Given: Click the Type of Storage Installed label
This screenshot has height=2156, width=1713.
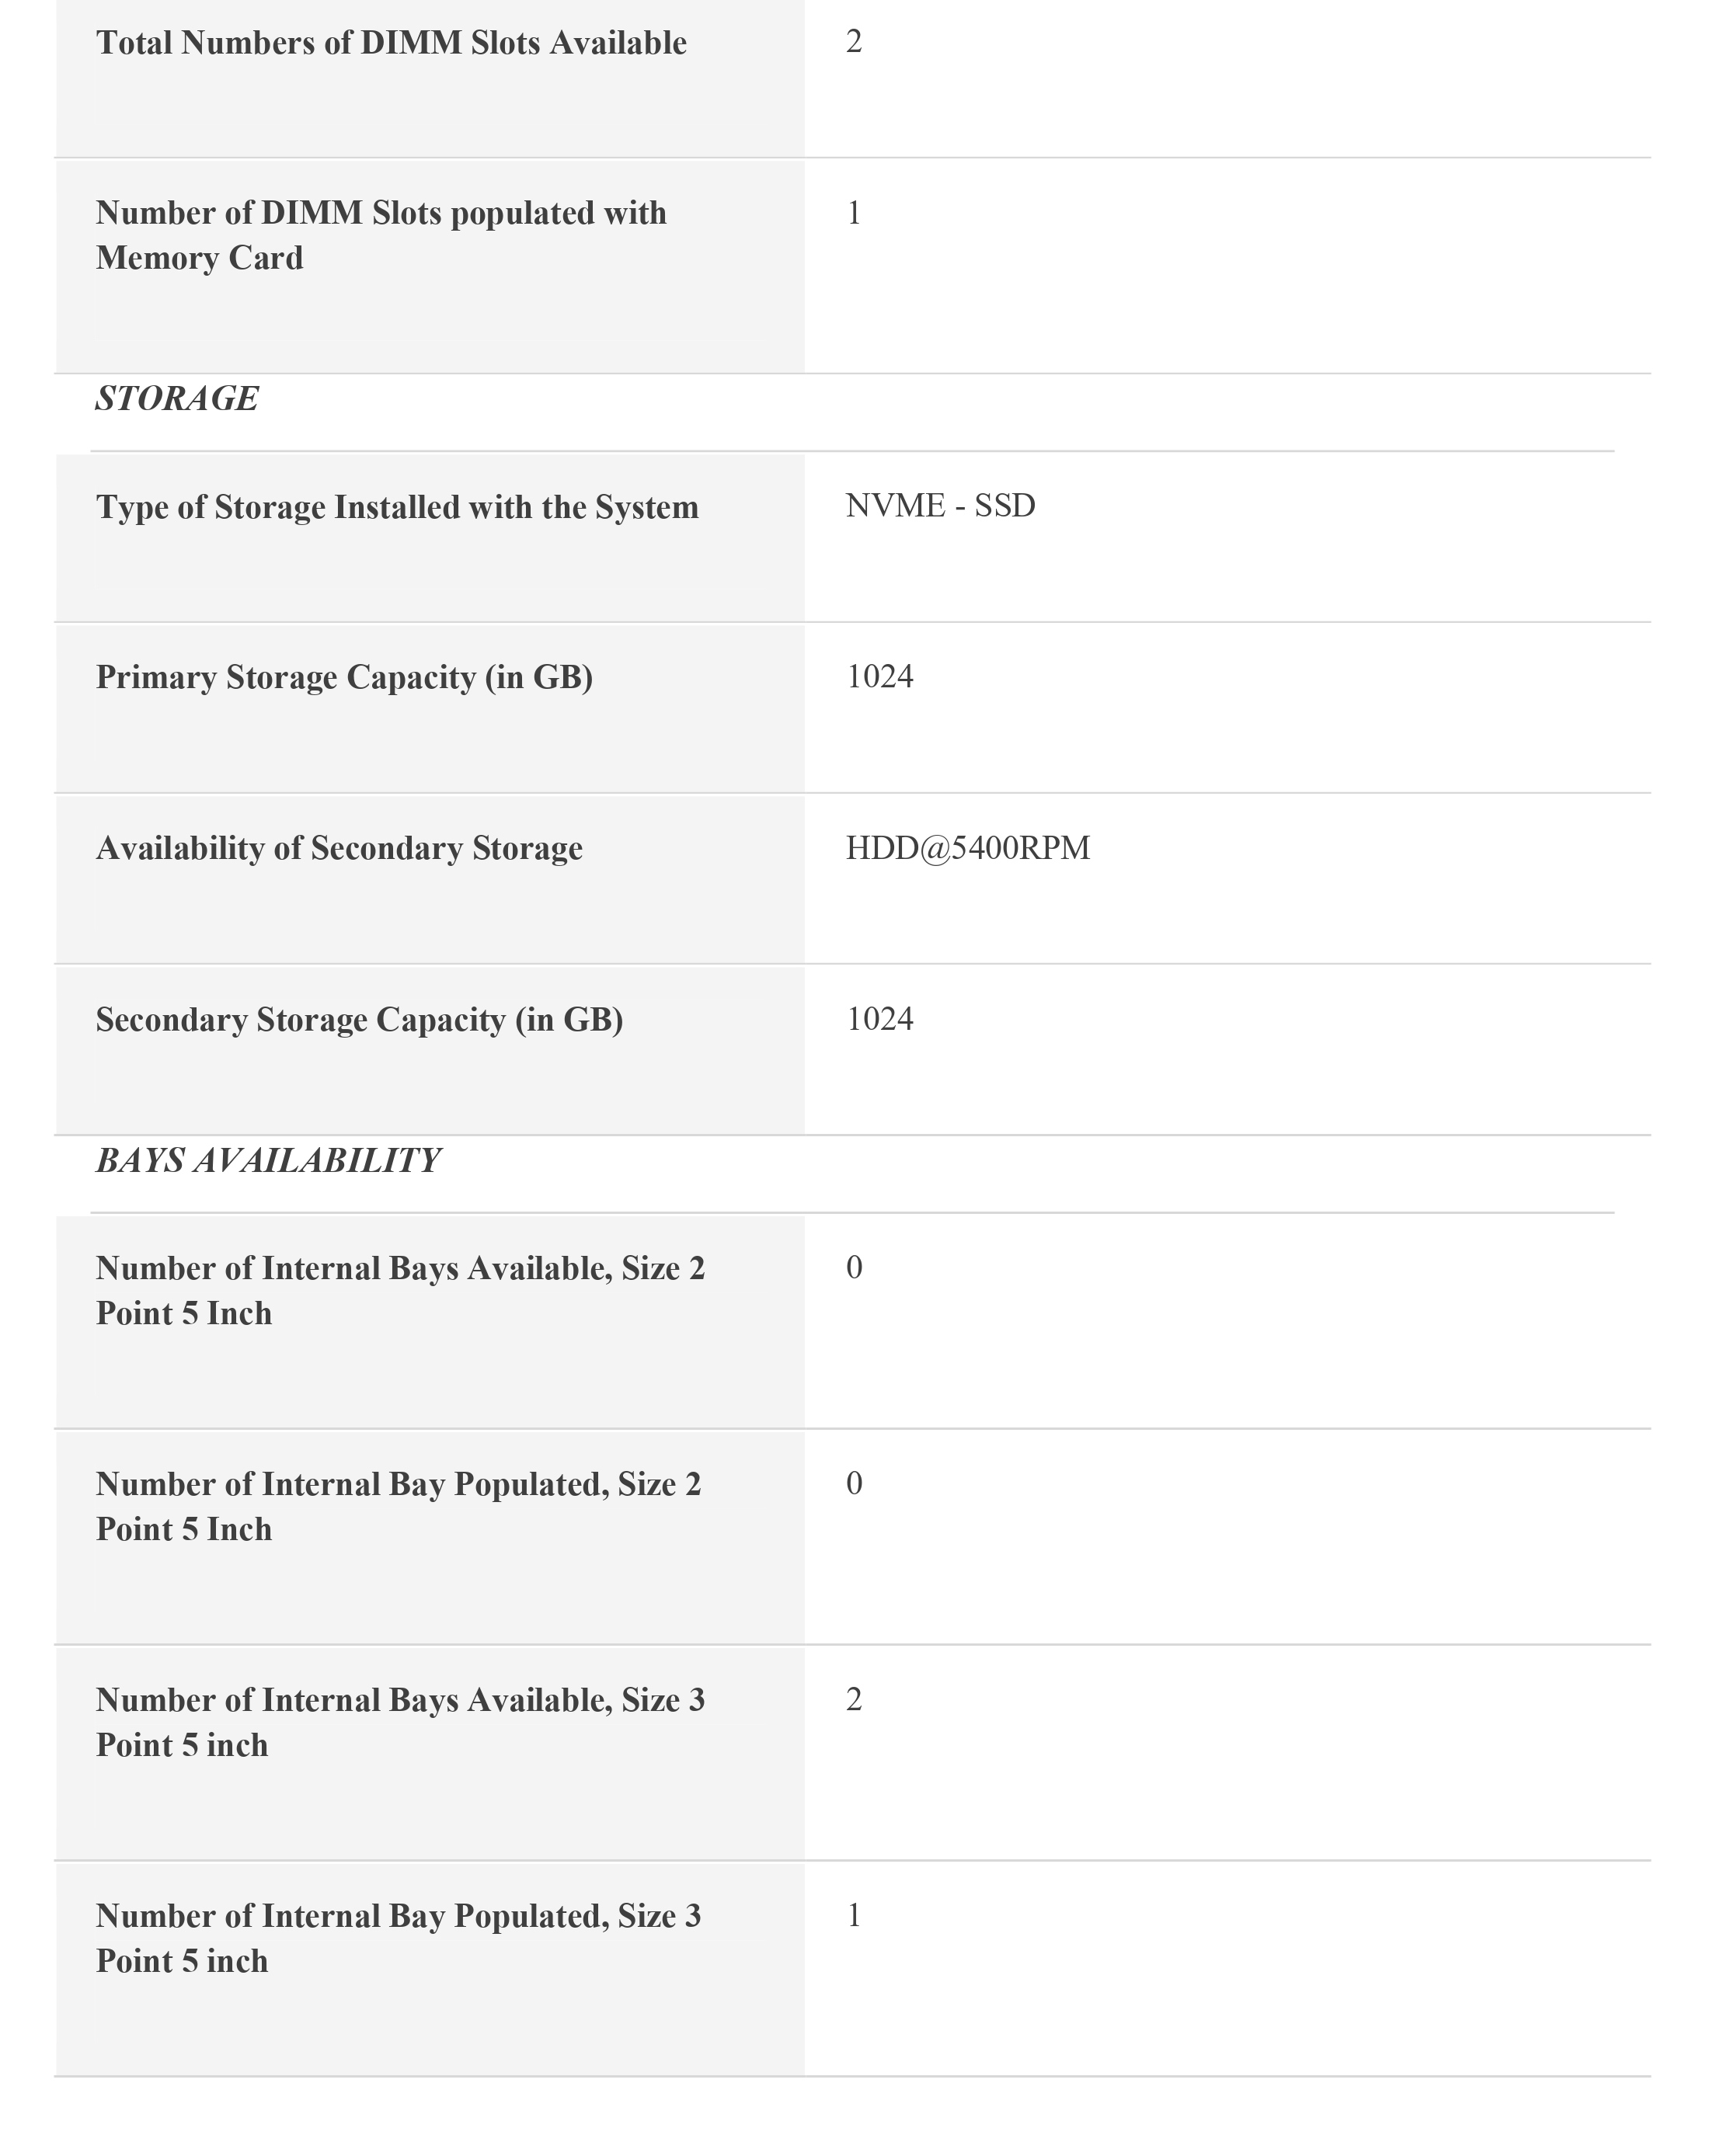Looking at the screenshot, I should click(397, 507).
